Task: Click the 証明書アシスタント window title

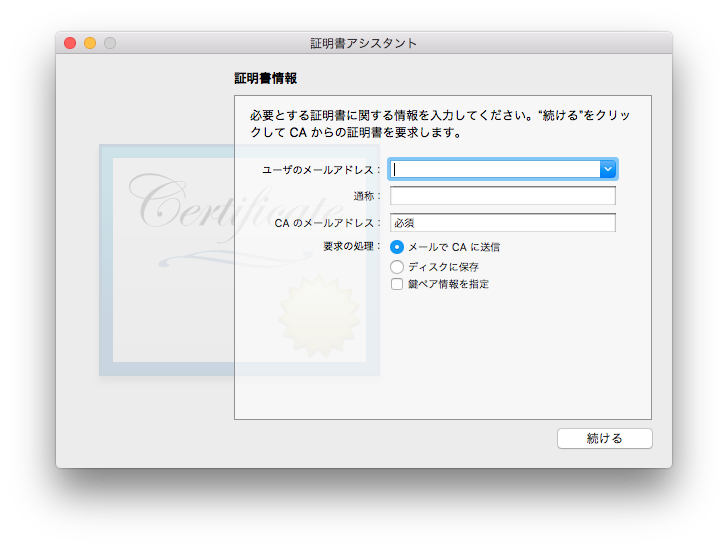Action: click(x=364, y=43)
